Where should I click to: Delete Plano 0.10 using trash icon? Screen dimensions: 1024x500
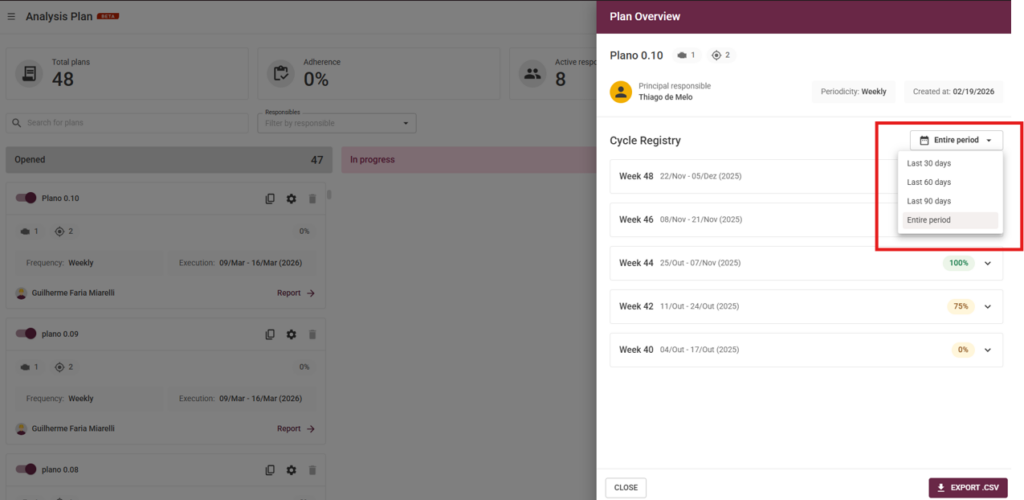click(312, 199)
